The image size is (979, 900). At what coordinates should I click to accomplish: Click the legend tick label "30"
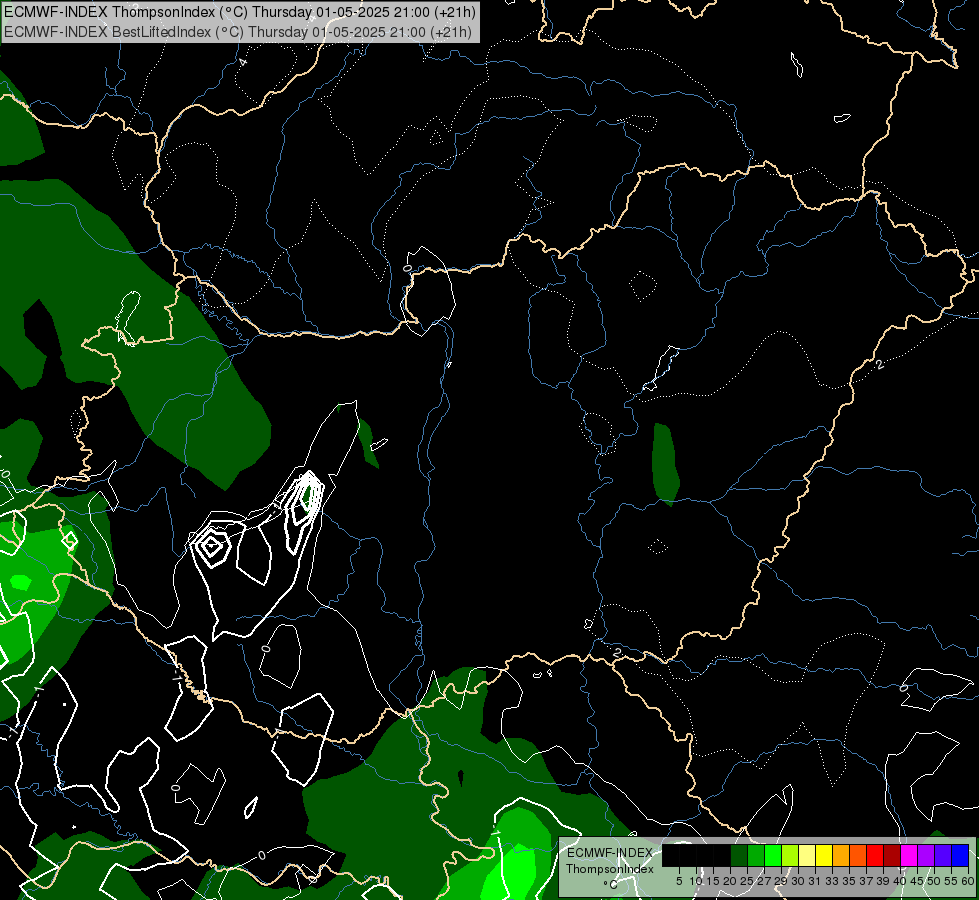(798, 881)
